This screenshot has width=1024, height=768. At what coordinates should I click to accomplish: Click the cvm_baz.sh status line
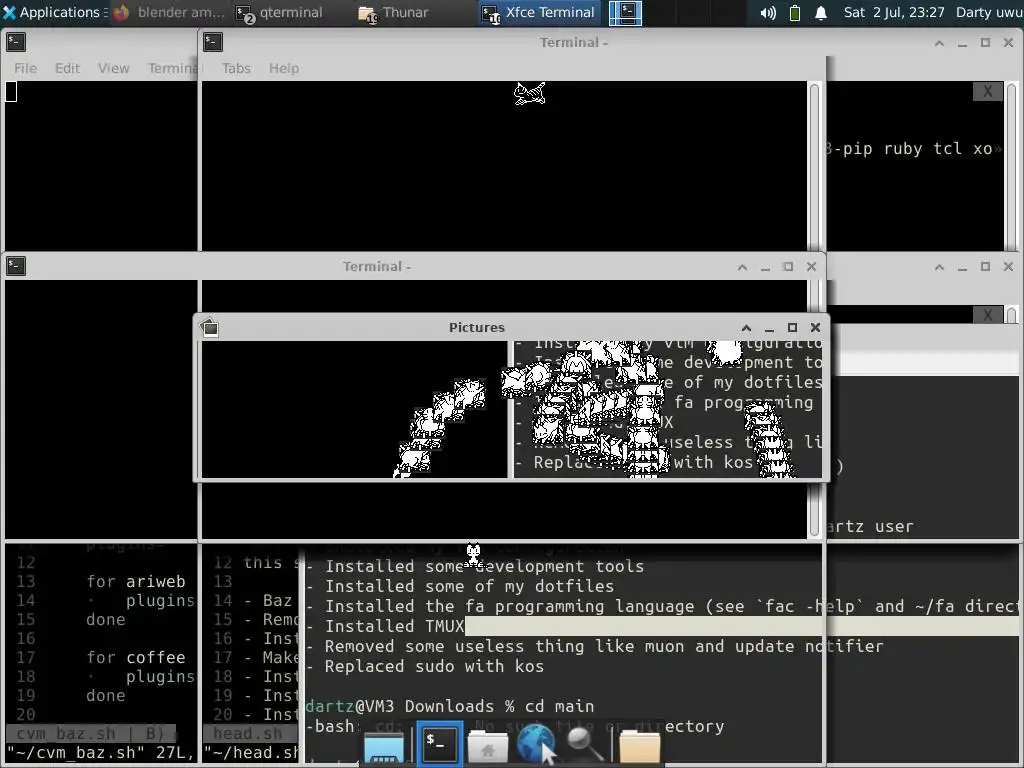90,733
